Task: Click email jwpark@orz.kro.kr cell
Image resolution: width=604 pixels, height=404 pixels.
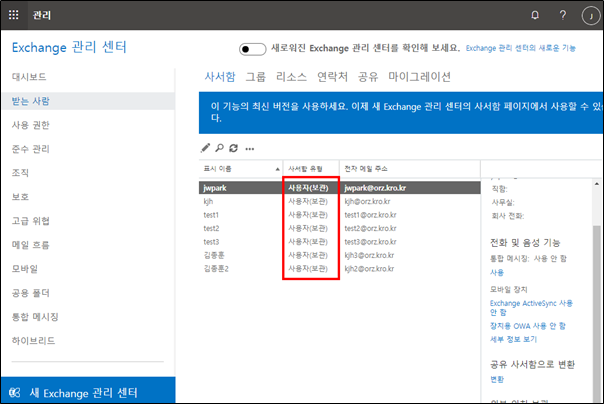Action: [375, 188]
